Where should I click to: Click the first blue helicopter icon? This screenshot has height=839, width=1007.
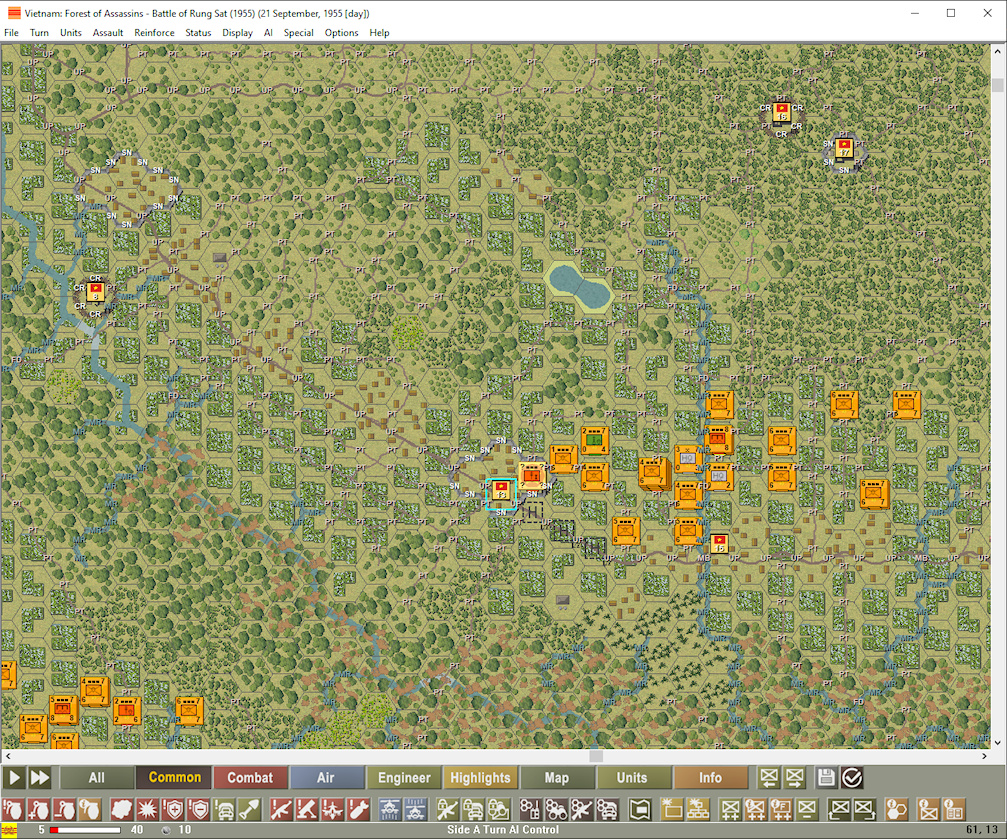(390, 809)
